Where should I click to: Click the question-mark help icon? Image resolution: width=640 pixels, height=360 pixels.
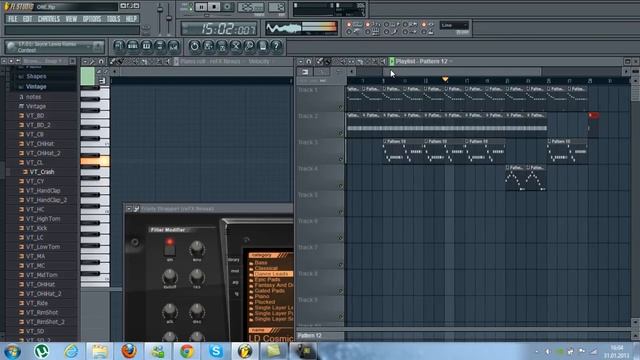276,46
